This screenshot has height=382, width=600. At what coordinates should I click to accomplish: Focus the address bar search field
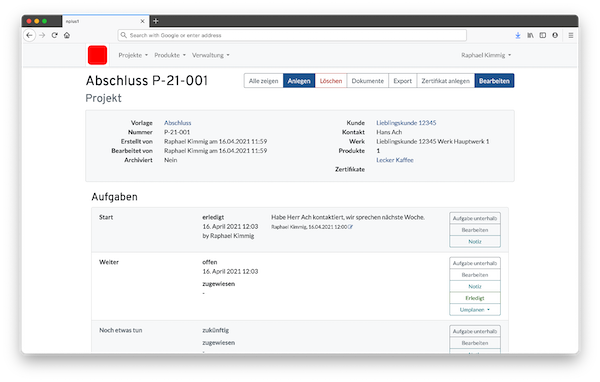(292, 35)
